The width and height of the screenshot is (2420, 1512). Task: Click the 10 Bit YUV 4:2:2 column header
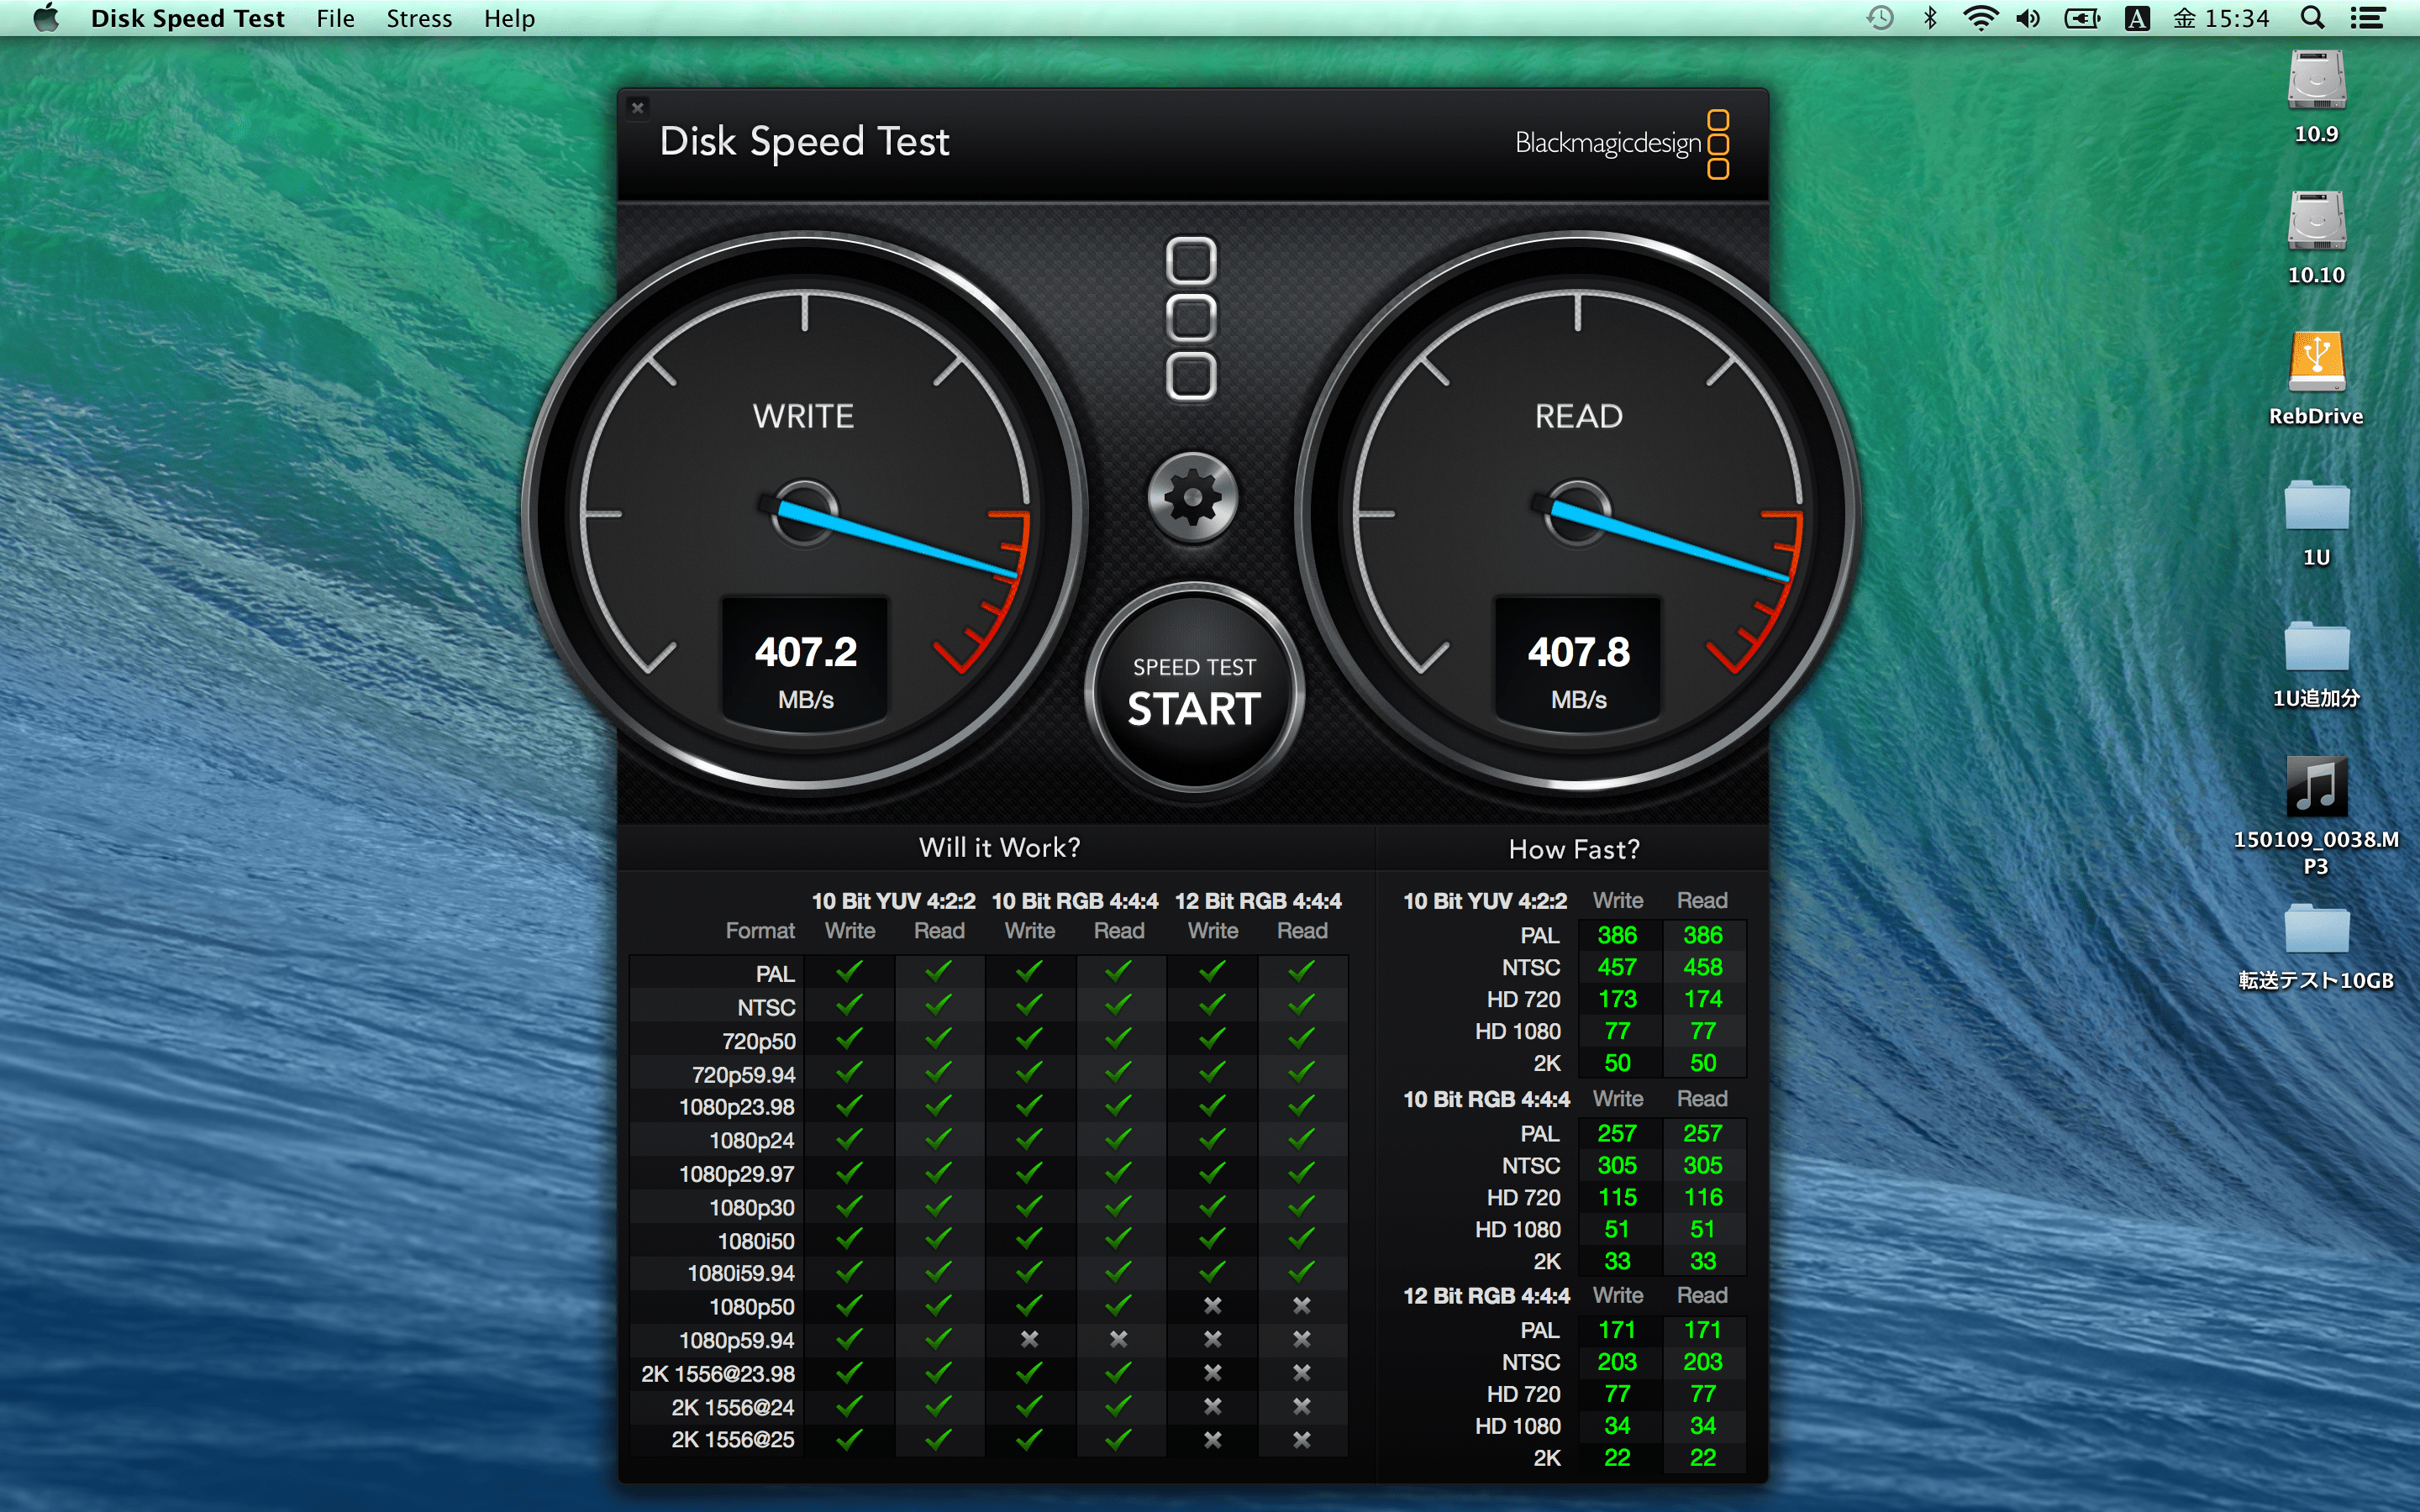tap(893, 901)
